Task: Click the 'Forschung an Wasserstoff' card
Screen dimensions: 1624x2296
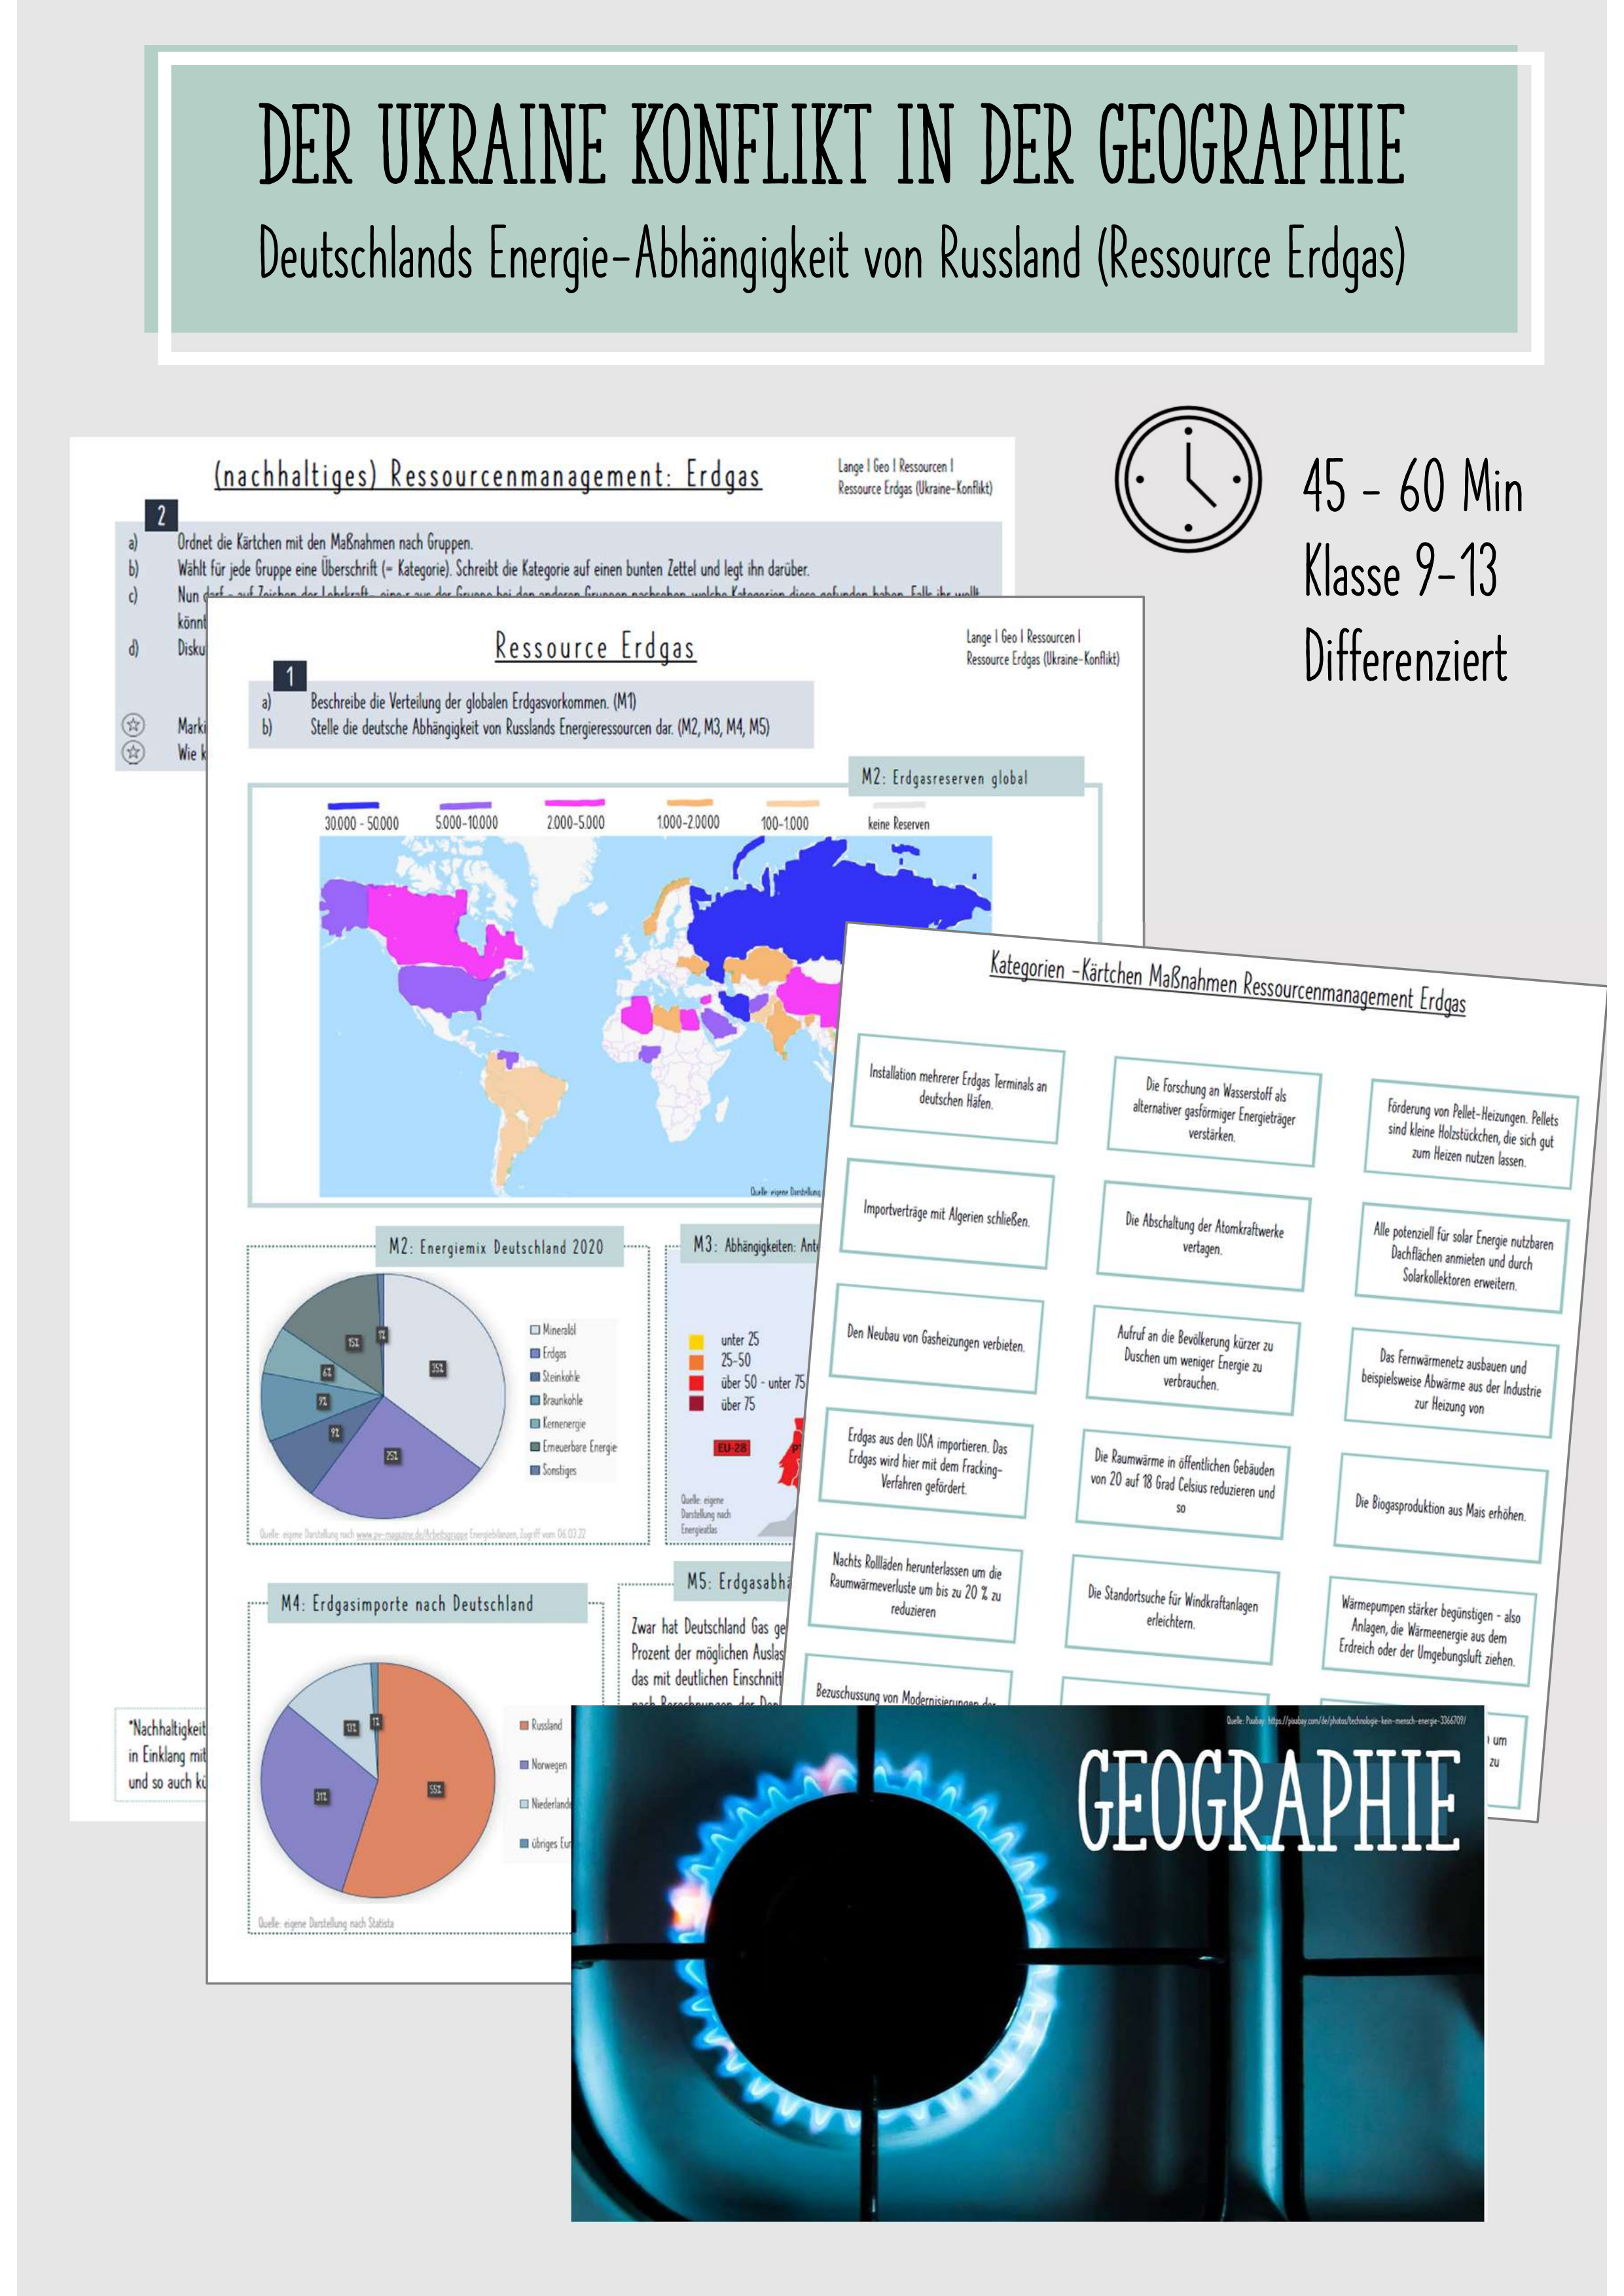Action: coord(1213,1110)
